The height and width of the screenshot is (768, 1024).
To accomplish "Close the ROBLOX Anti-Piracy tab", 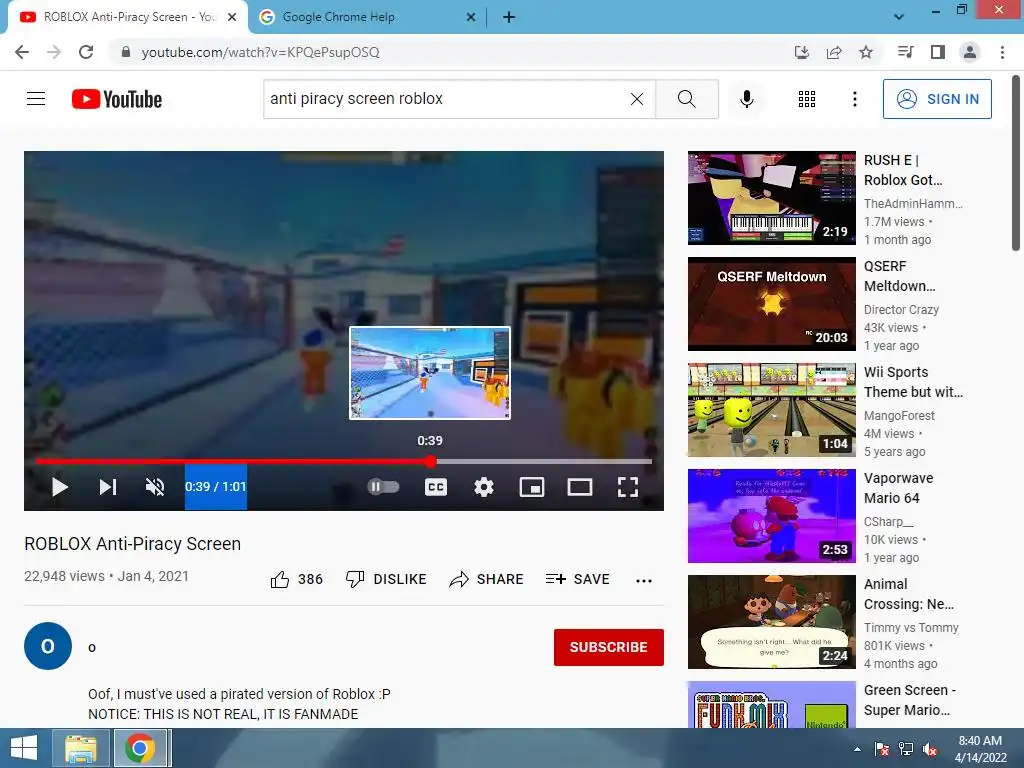I will pos(231,17).
